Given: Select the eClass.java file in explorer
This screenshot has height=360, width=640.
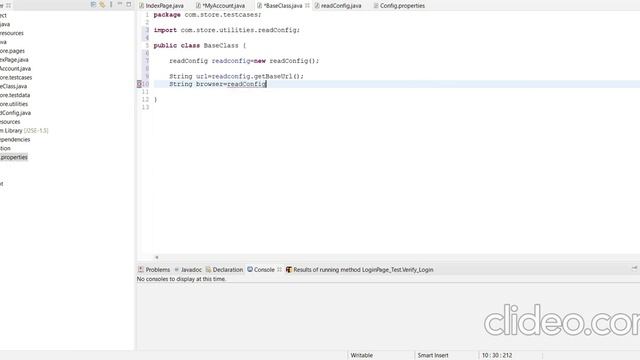Looking at the screenshot, I should tap(13, 87).
